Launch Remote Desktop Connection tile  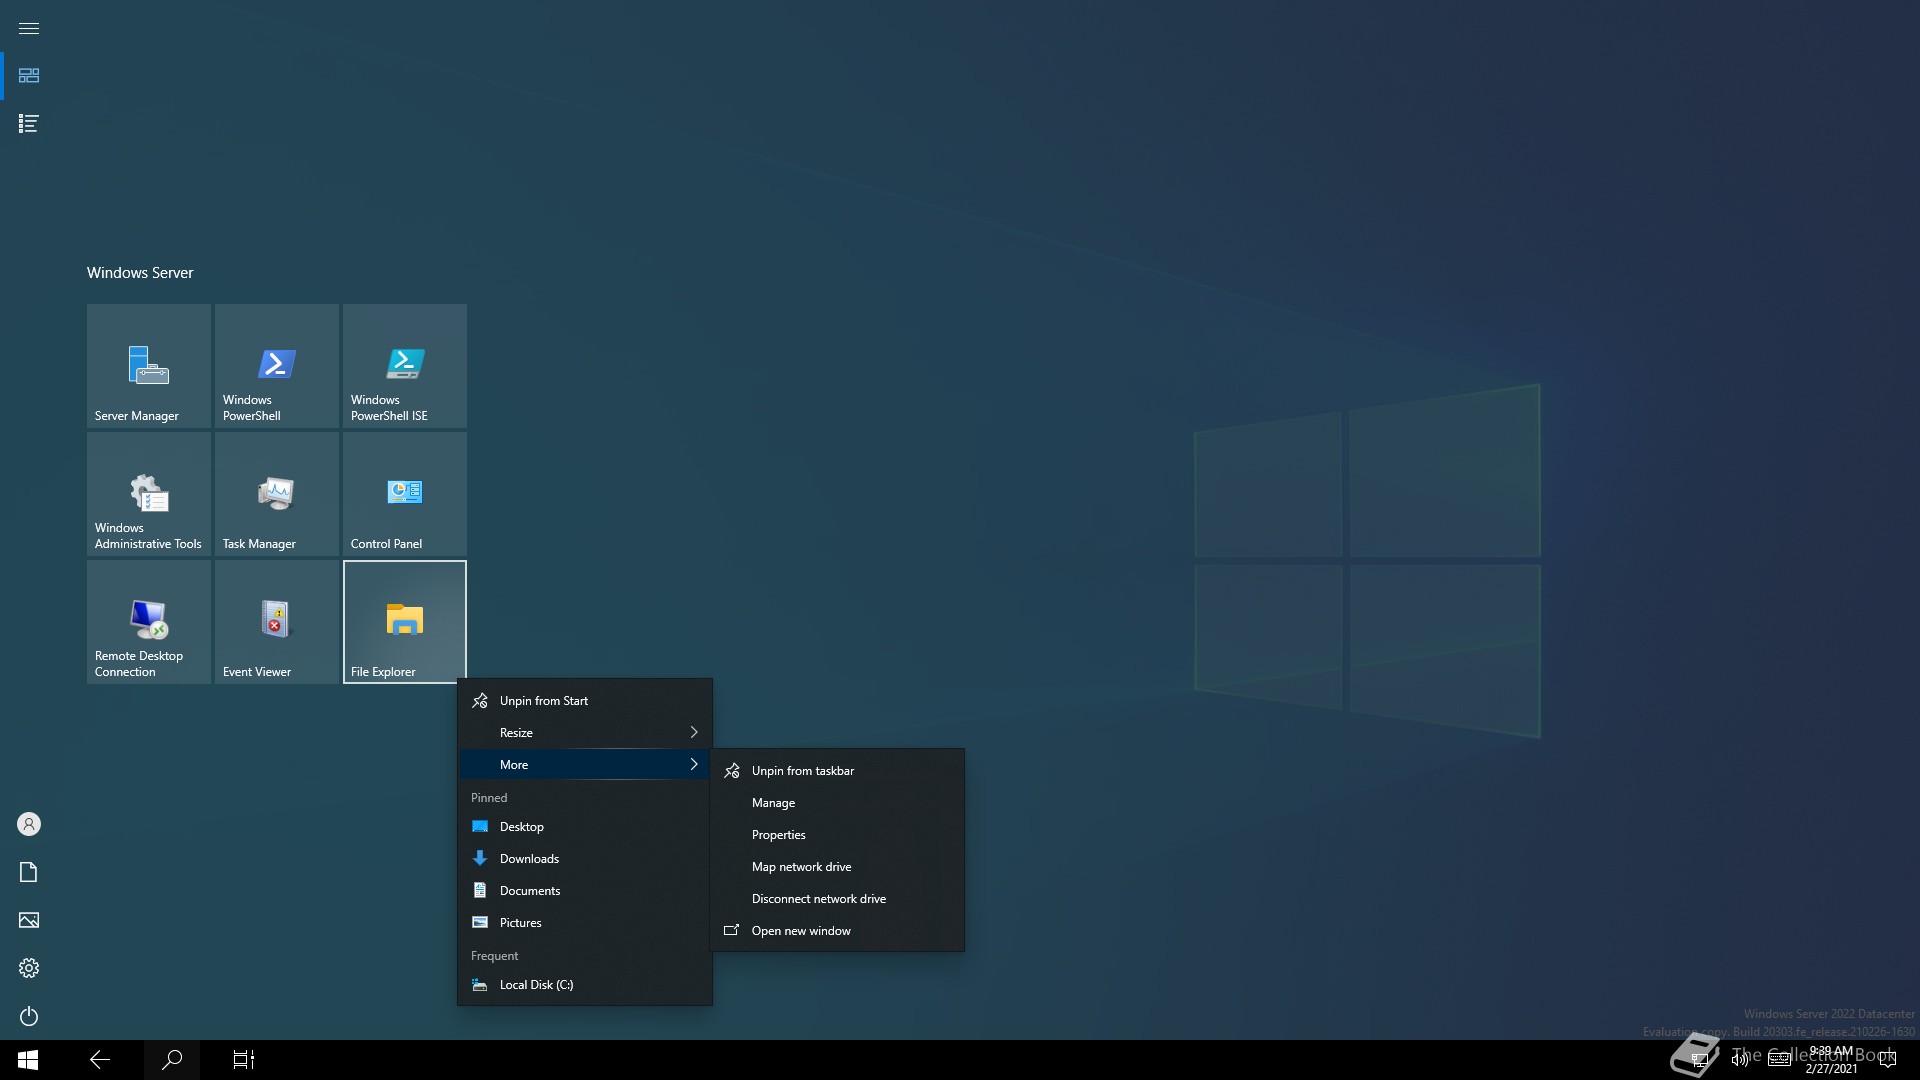(x=149, y=622)
